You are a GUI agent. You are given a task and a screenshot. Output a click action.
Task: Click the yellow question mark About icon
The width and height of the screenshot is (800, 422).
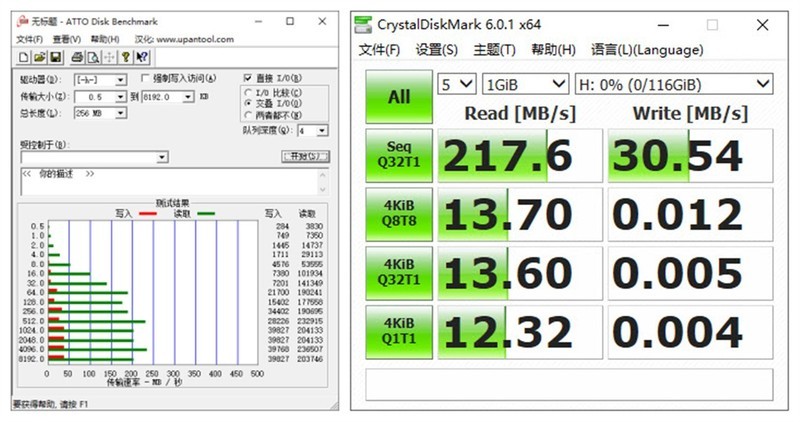(x=126, y=57)
